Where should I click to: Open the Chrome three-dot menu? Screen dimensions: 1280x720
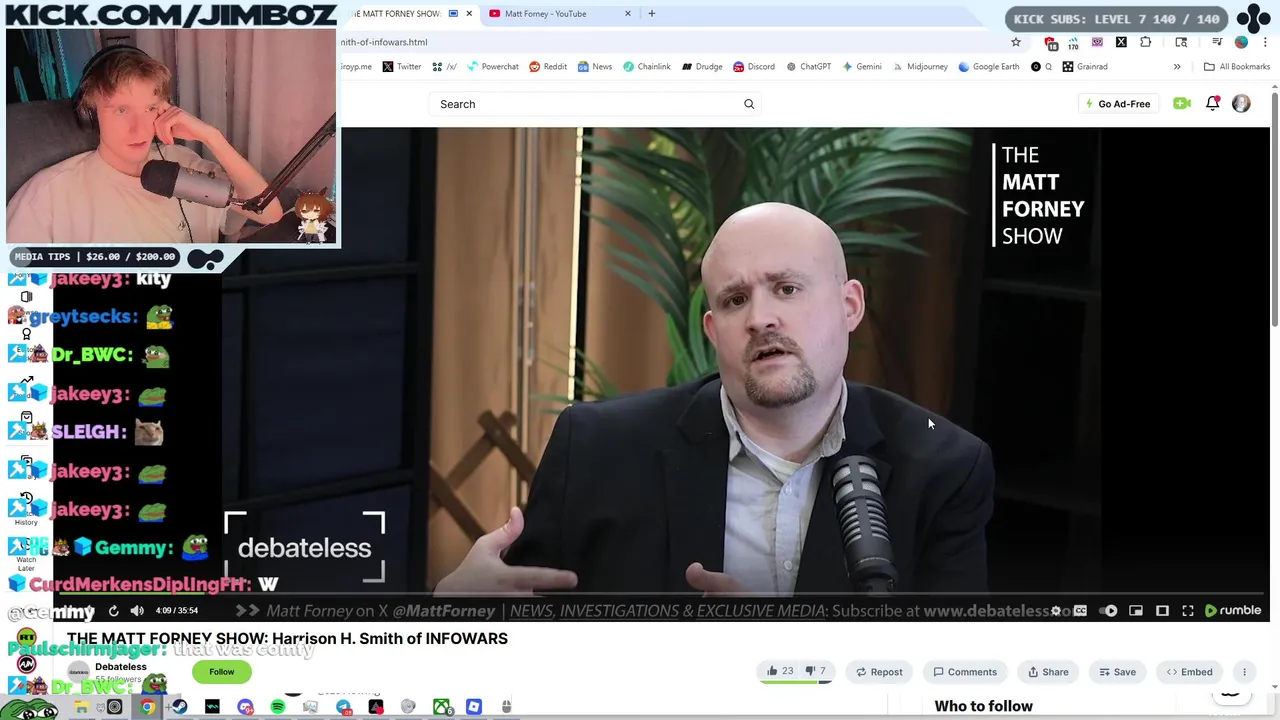[x=1265, y=42]
